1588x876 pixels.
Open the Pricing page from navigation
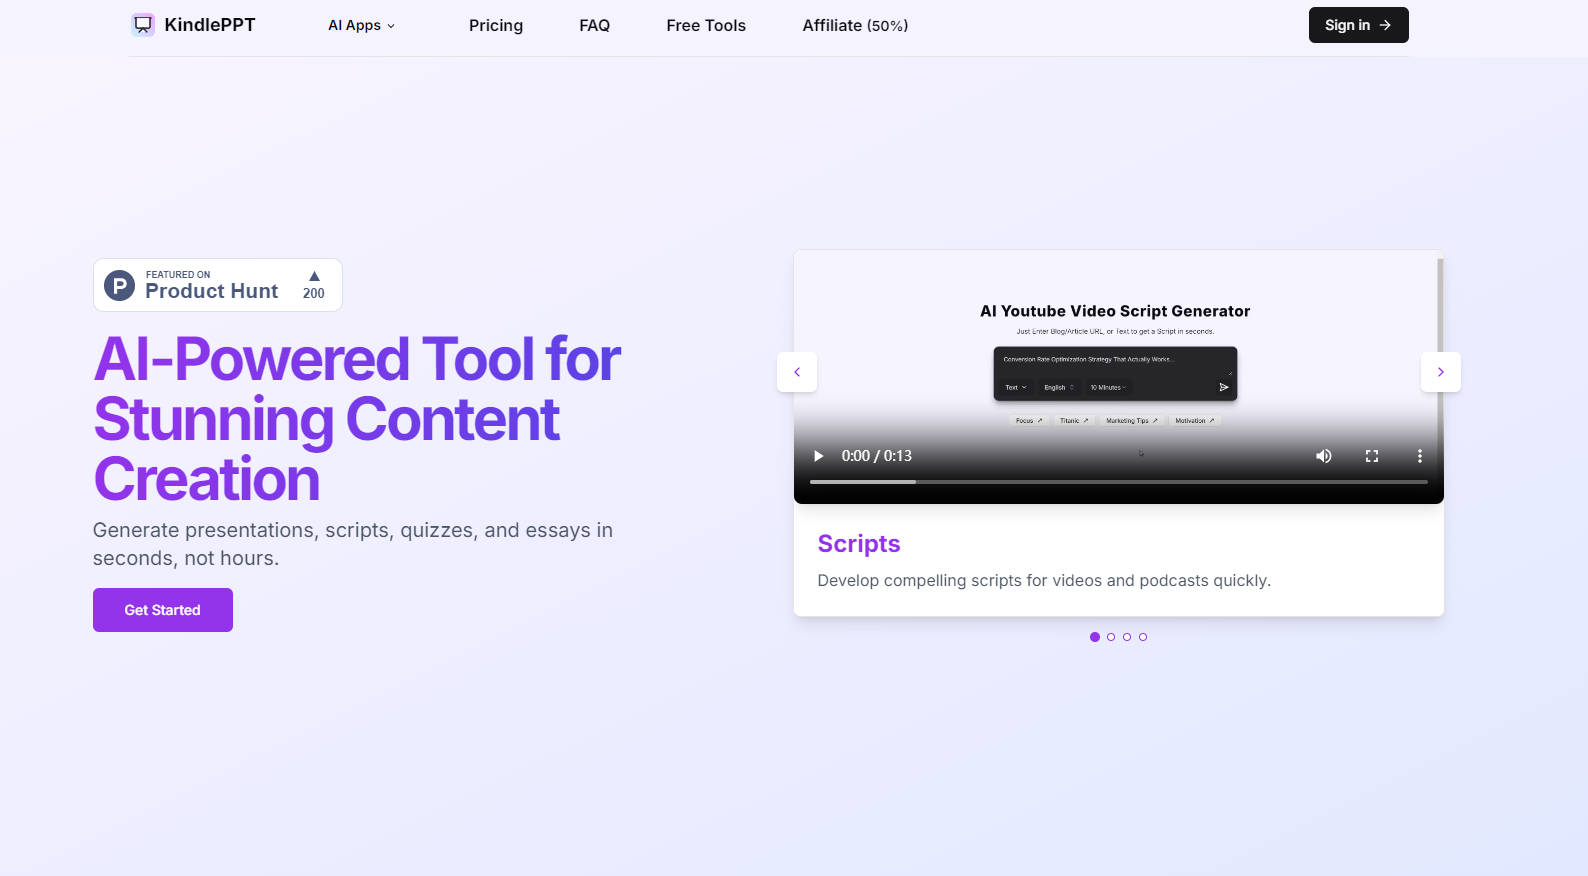[495, 26]
